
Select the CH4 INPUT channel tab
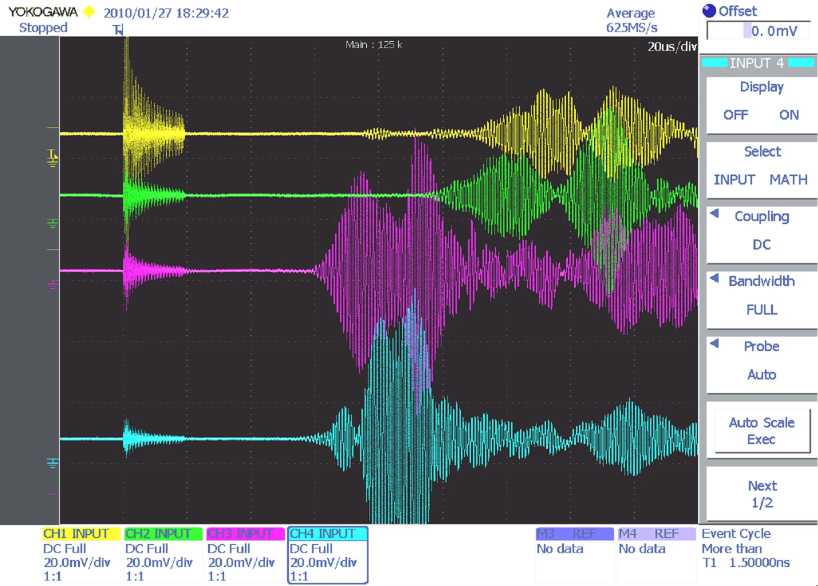[328, 534]
